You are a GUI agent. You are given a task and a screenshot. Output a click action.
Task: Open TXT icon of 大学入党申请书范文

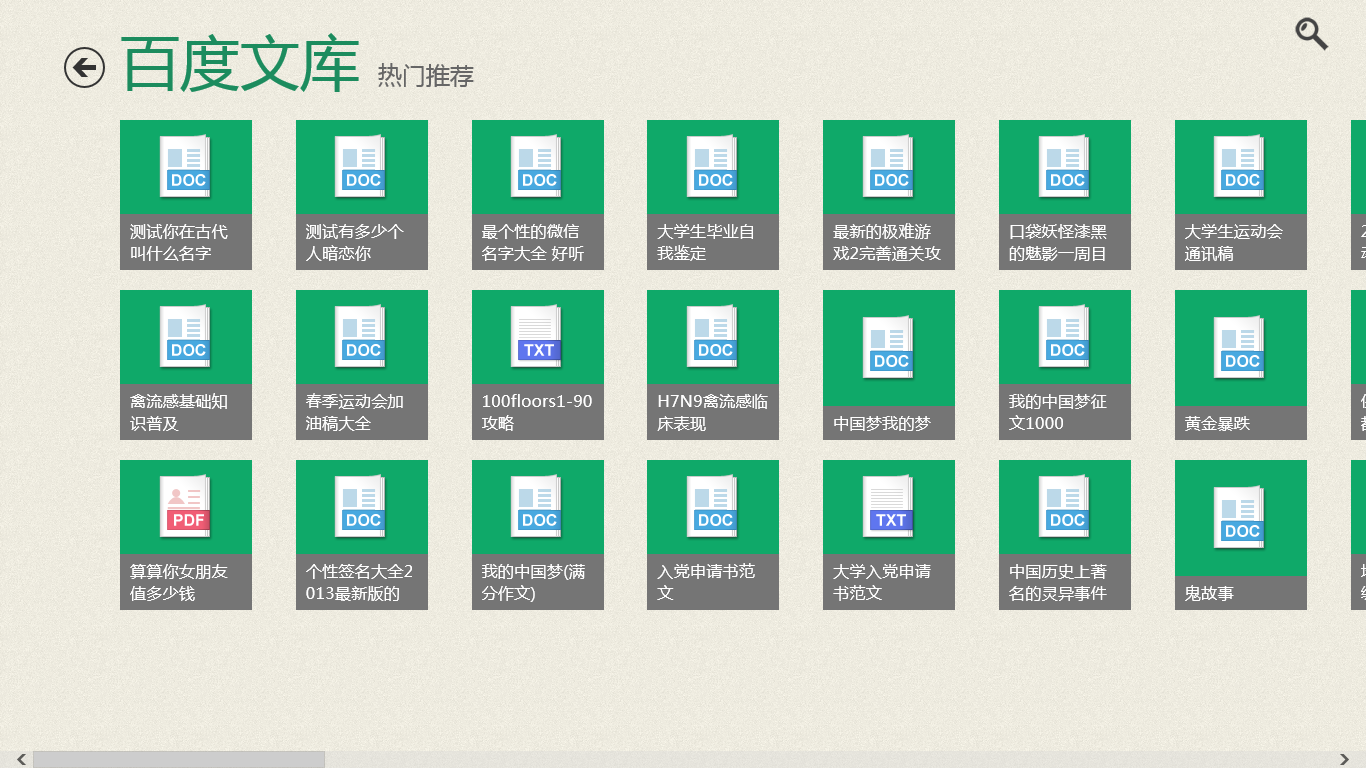point(889,506)
